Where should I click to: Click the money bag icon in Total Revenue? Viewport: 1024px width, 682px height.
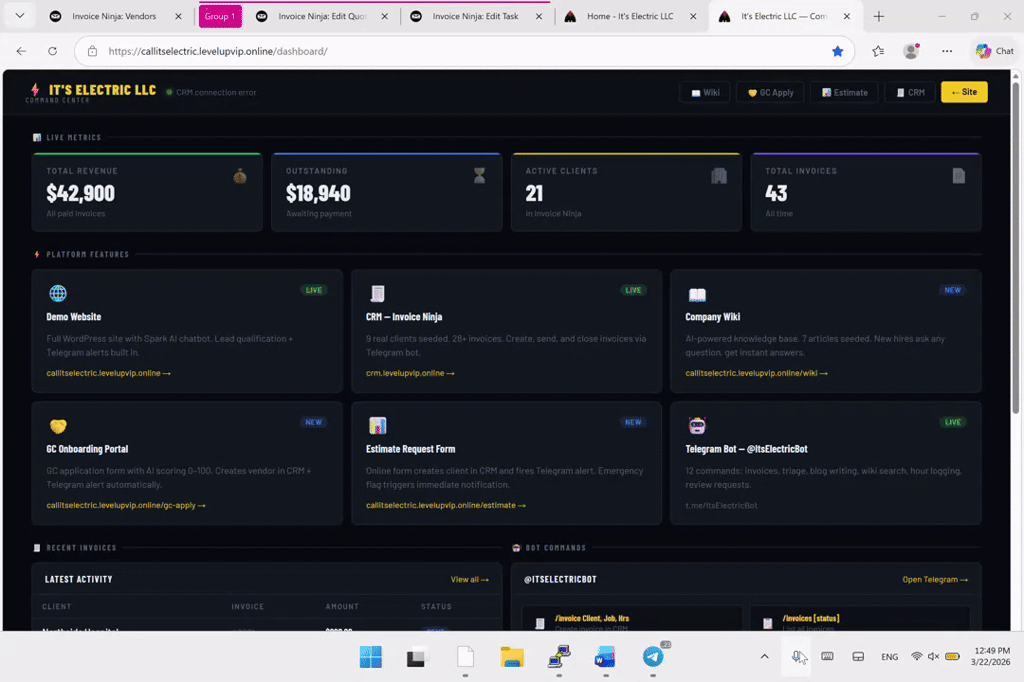[x=240, y=176]
